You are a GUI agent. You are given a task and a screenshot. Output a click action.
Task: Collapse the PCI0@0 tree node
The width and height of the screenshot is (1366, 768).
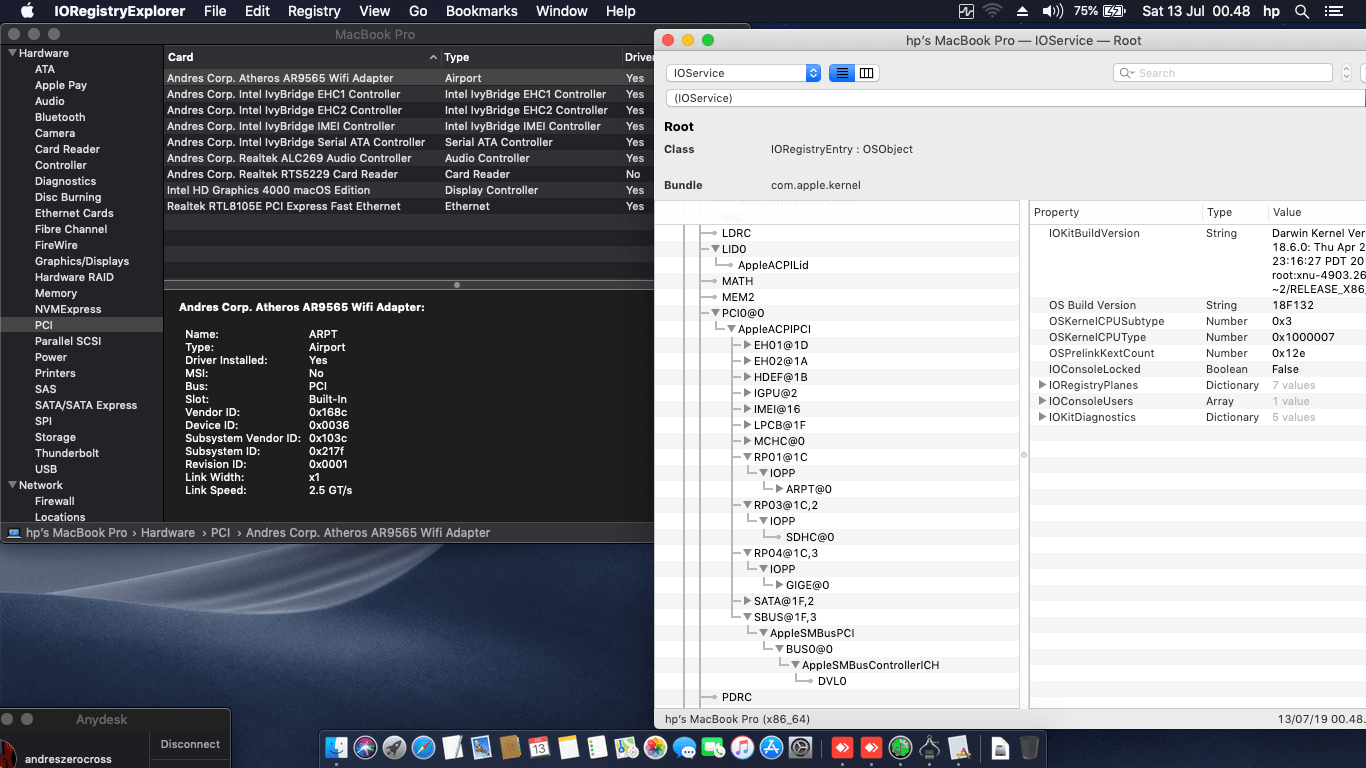pyautogui.click(x=715, y=313)
